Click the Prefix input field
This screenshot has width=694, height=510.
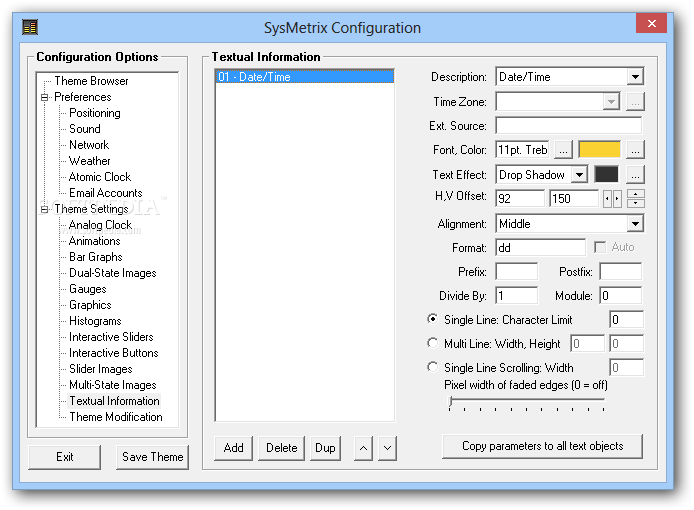(x=517, y=271)
